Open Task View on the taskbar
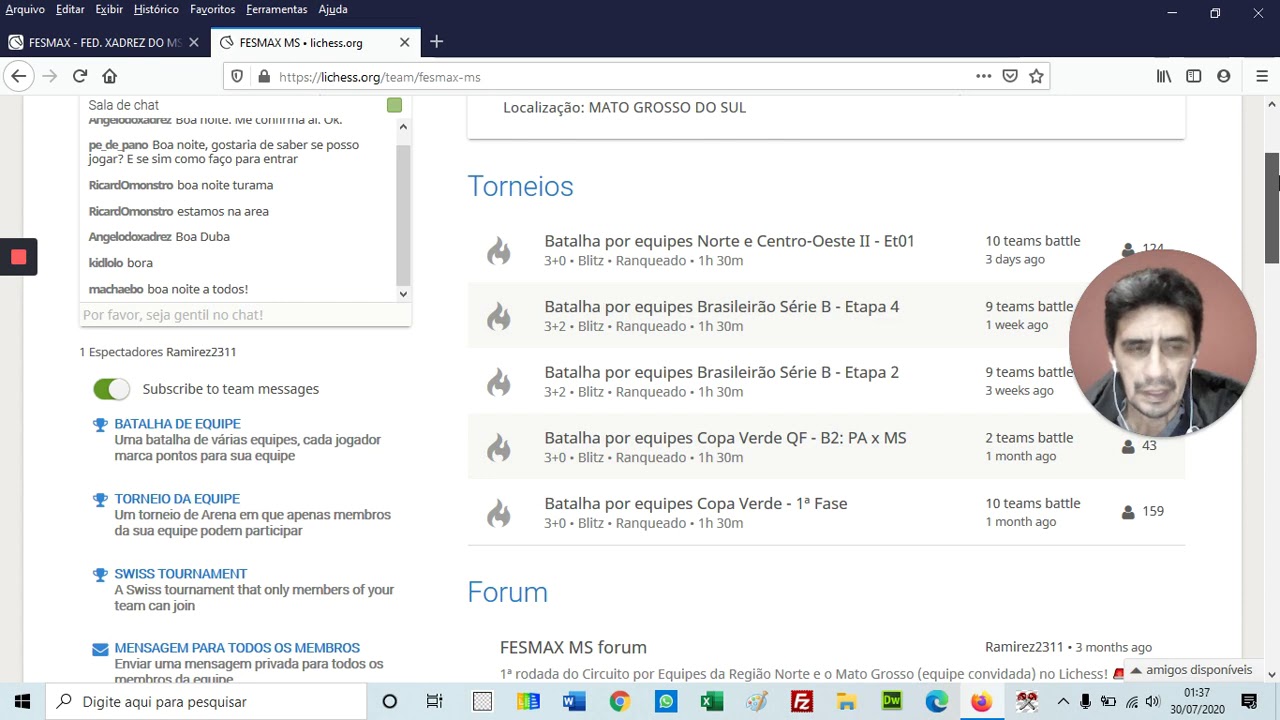Screen dimensions: 1280x720 (434, 702)
